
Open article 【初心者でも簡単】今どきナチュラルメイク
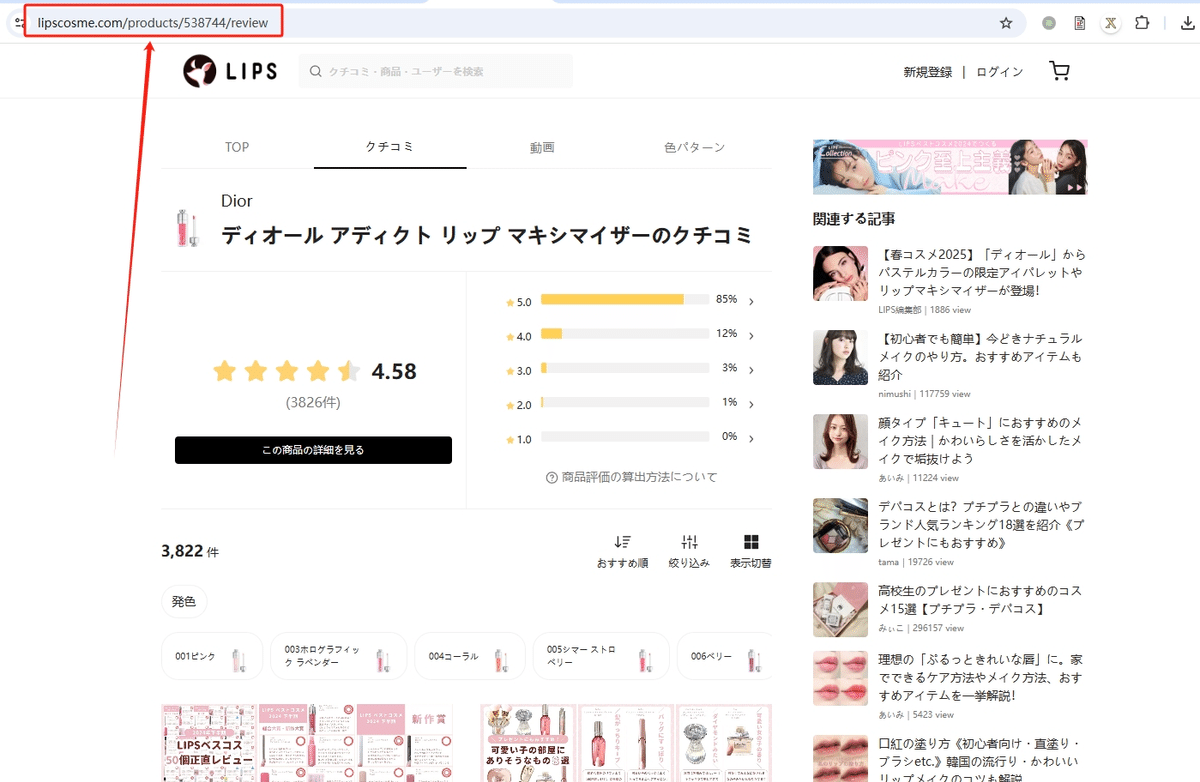coord(980,356)
